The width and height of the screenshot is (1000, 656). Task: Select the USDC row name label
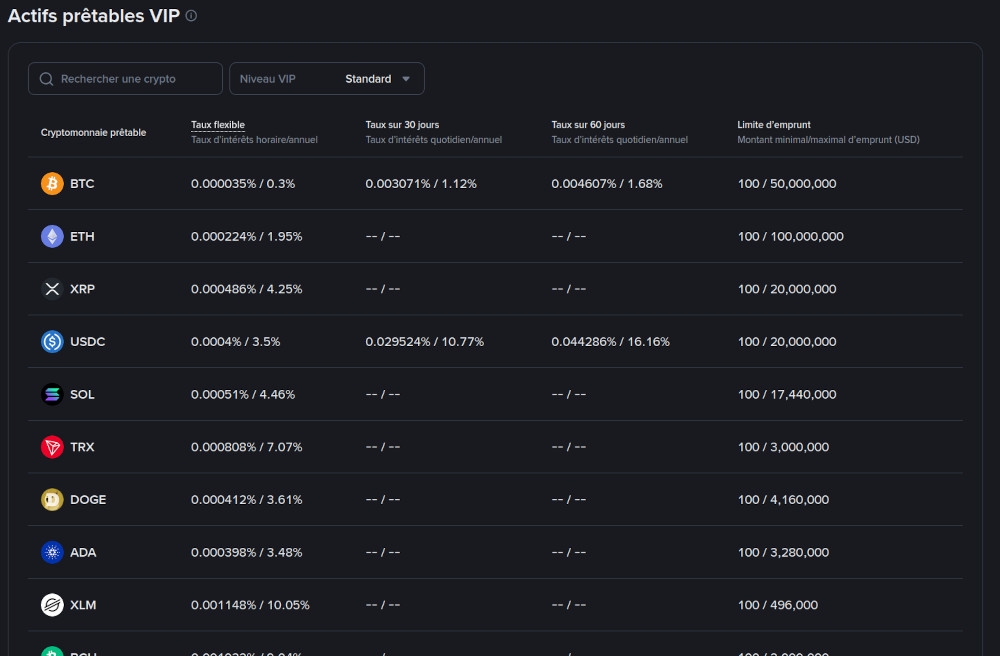click(87, 342)
